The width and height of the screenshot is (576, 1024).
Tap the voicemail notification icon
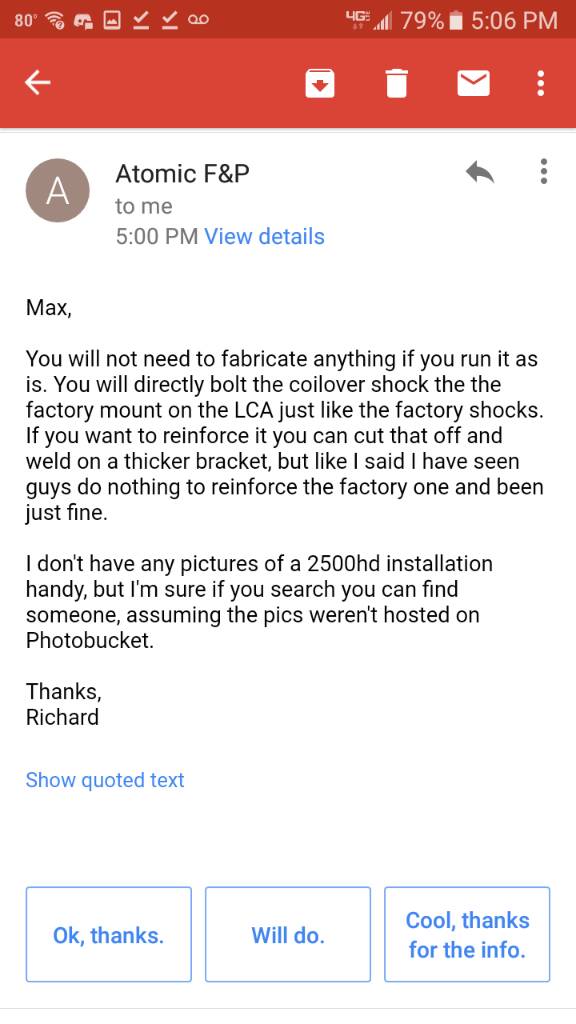pos(198,20)
